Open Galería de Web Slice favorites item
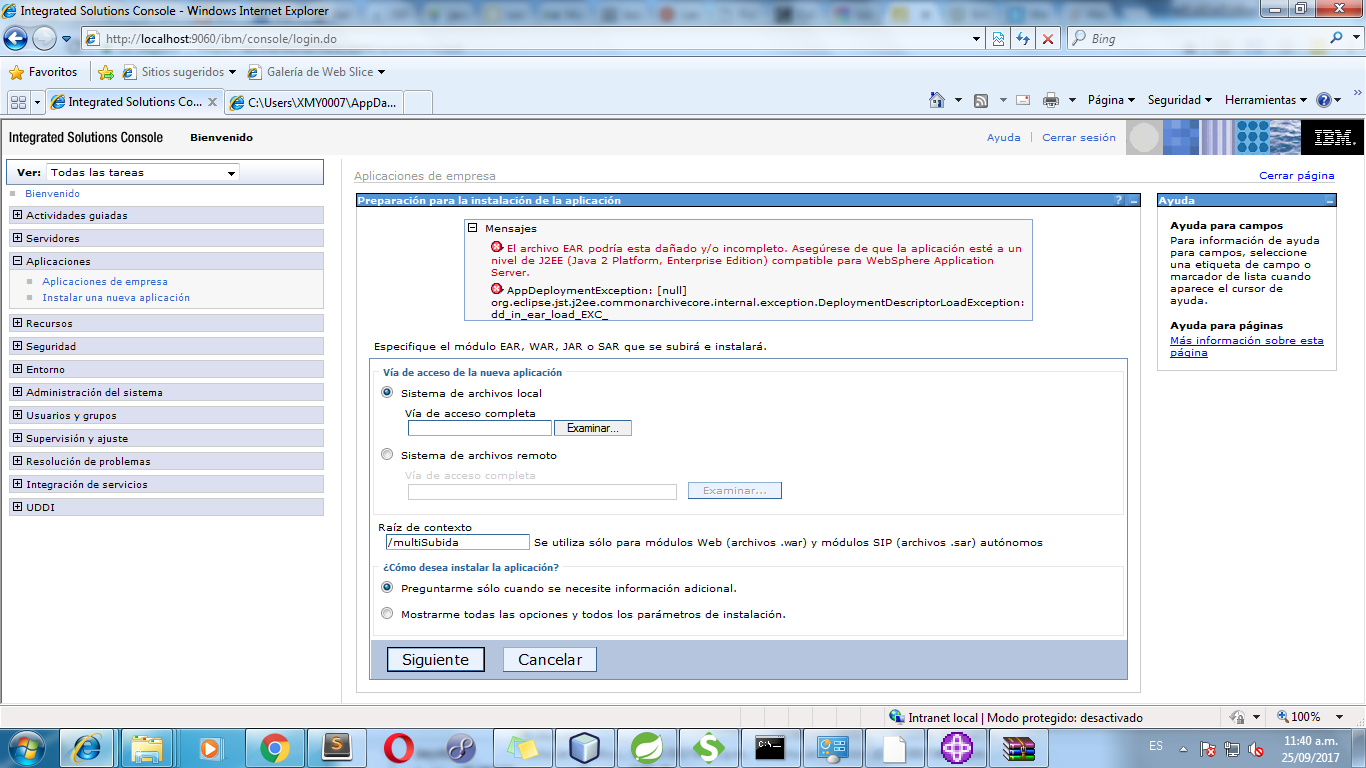This screenshot has height=768, width=1366. point(317,72)
